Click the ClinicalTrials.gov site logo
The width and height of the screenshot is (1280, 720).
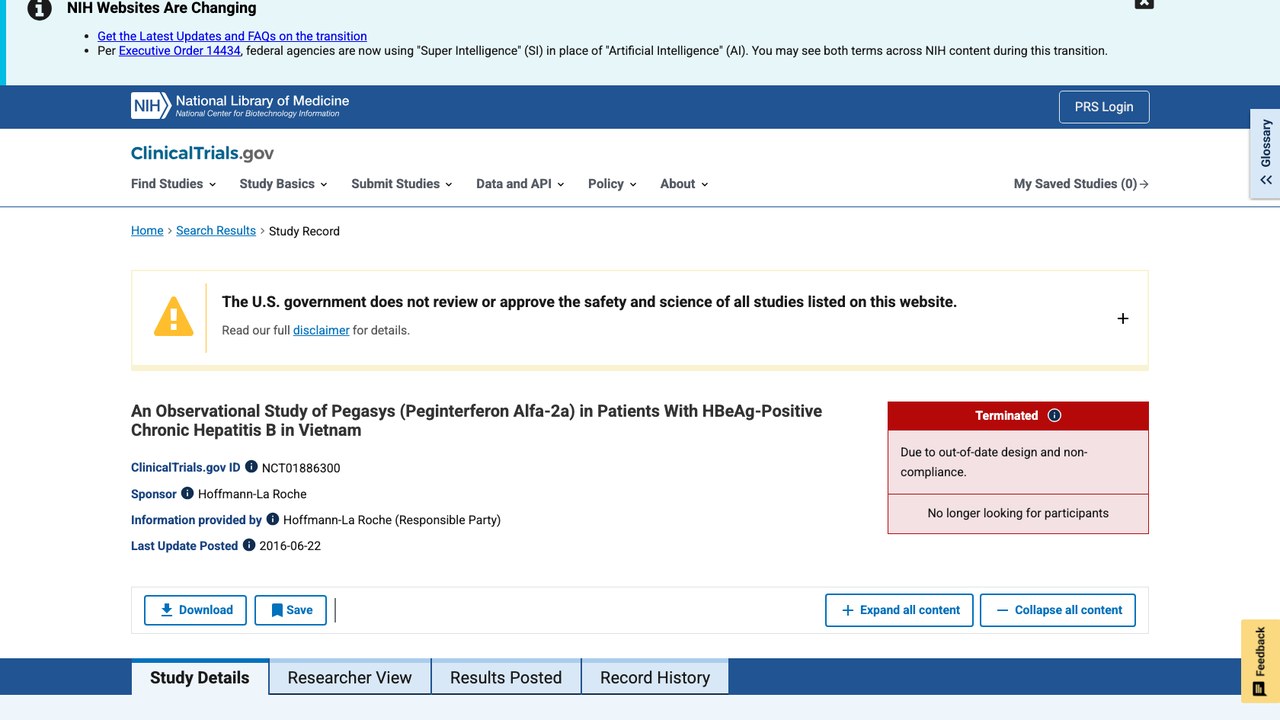pyautogui.click(x=202, y=153)
